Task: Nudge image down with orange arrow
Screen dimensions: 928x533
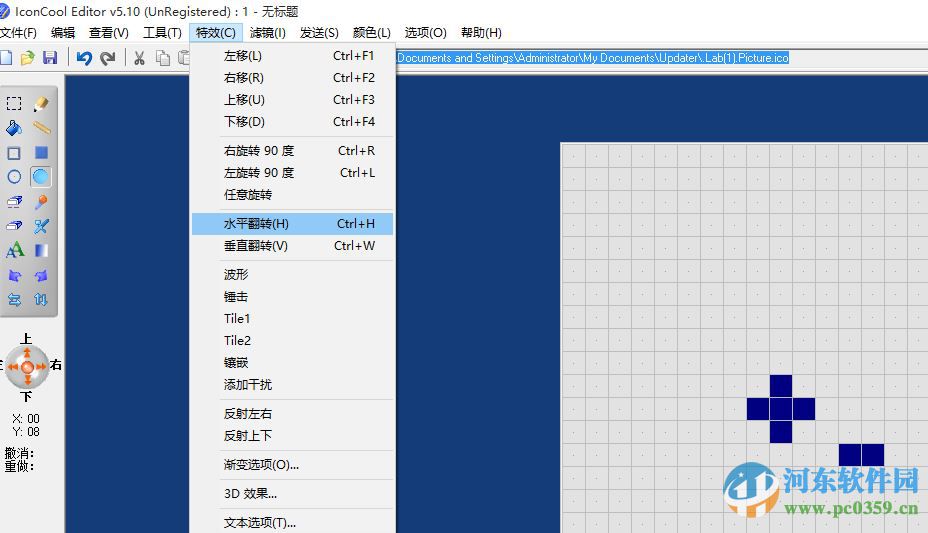Action: pos(27,380)
